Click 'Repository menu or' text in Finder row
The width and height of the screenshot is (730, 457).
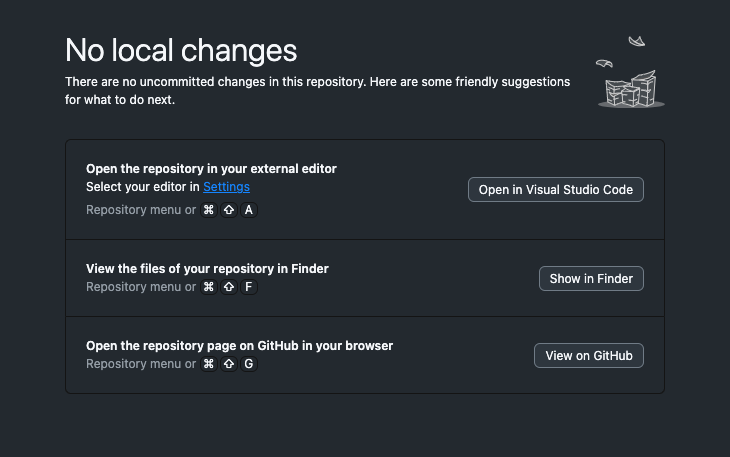click(140, 287)
